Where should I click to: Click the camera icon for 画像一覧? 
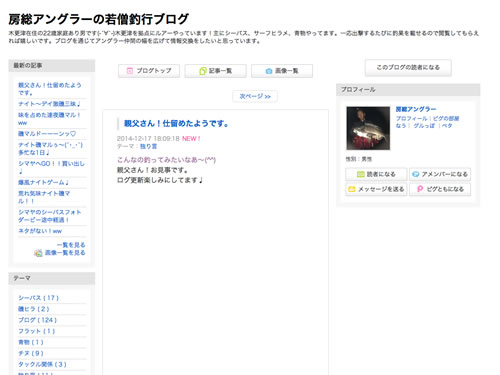click(269, 71)
